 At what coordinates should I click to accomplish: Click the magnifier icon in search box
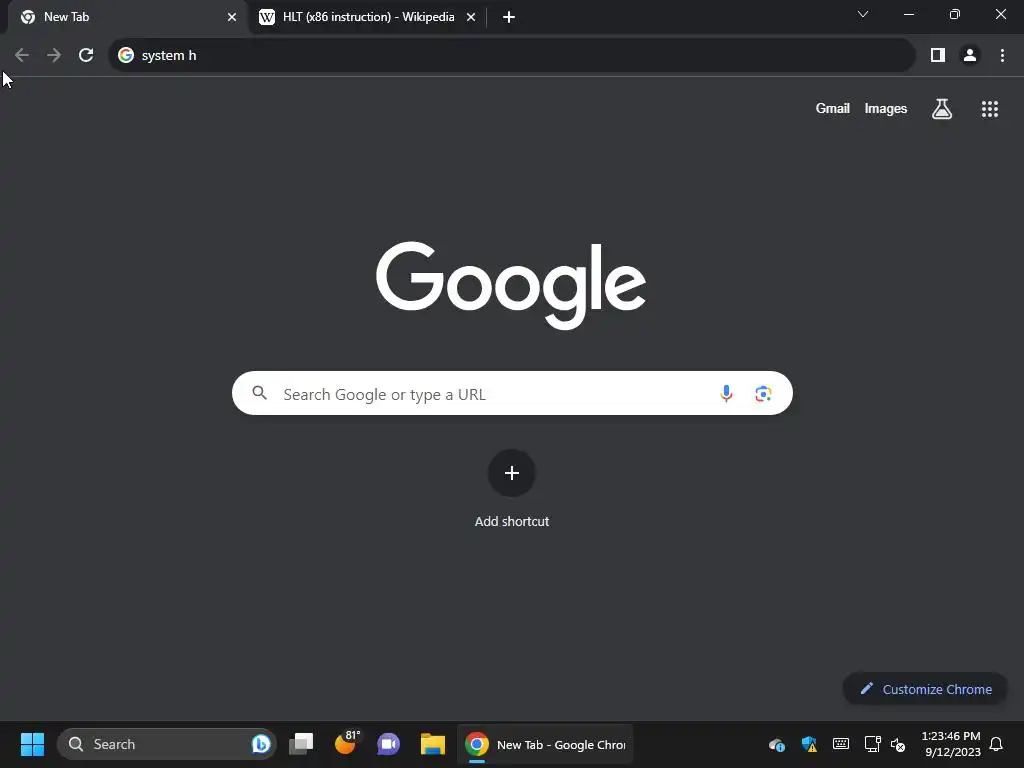[260, 393]
